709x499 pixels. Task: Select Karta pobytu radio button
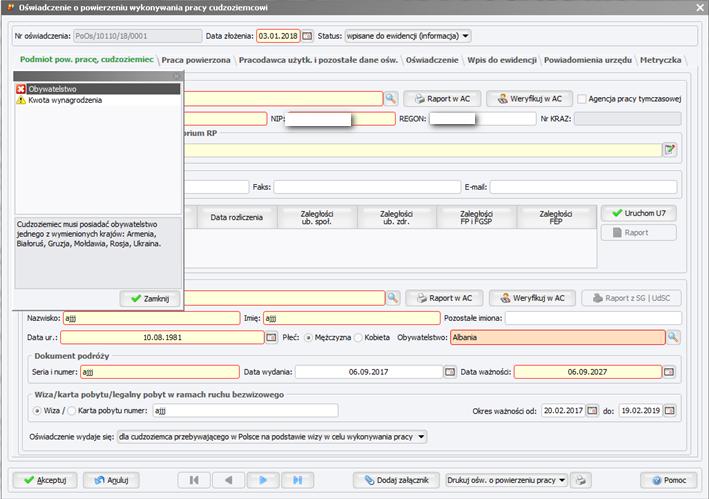click(71, 411)
